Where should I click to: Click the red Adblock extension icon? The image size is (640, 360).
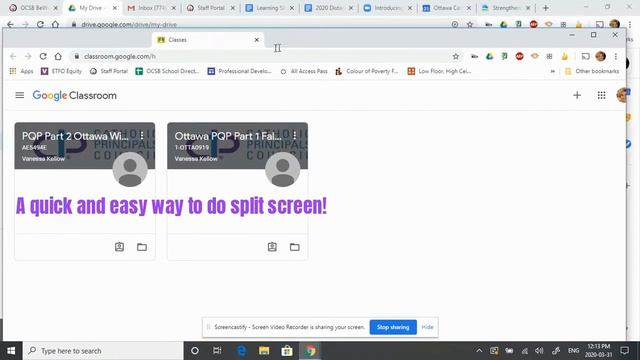coord(519,56)
